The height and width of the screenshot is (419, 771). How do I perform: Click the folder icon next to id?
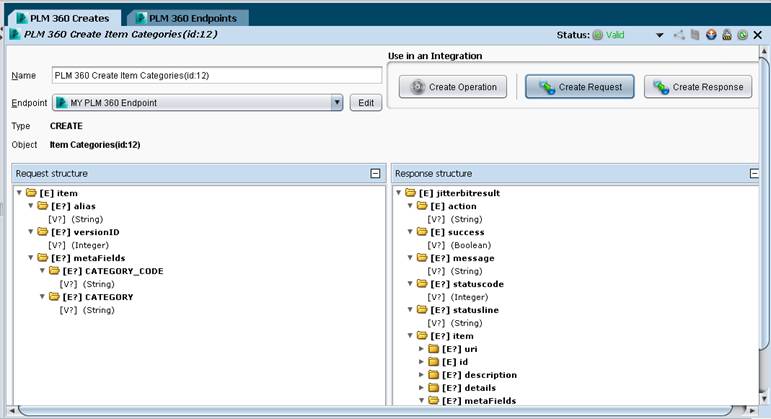433,361
